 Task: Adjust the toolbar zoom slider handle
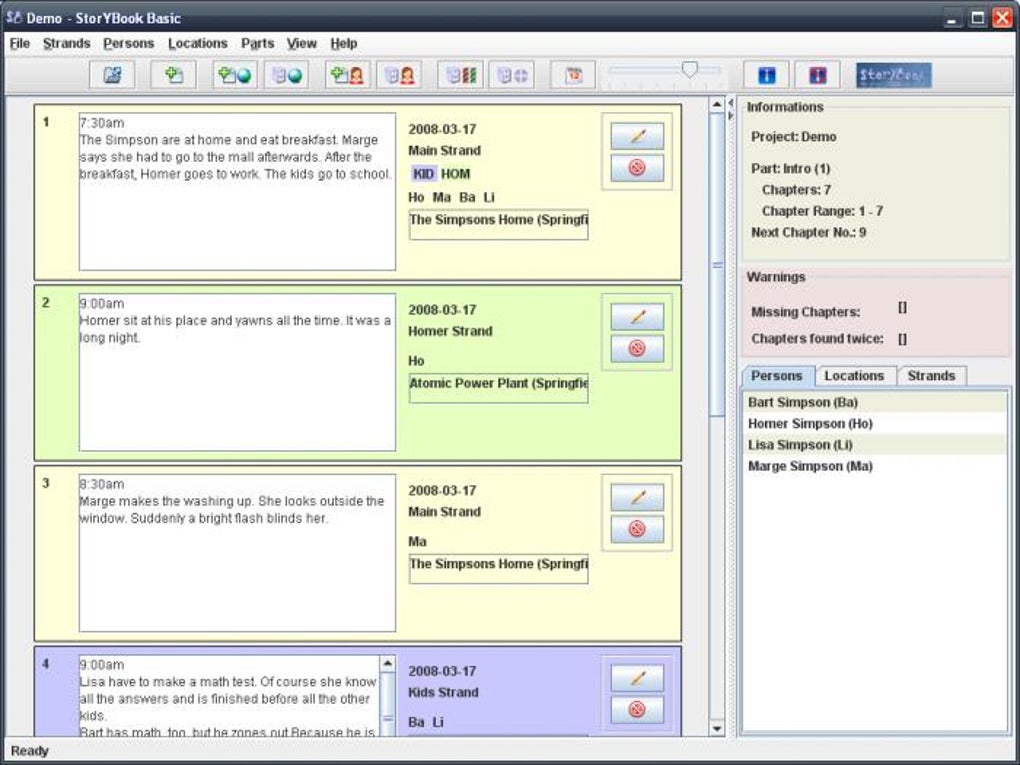(x=690, y=69)
